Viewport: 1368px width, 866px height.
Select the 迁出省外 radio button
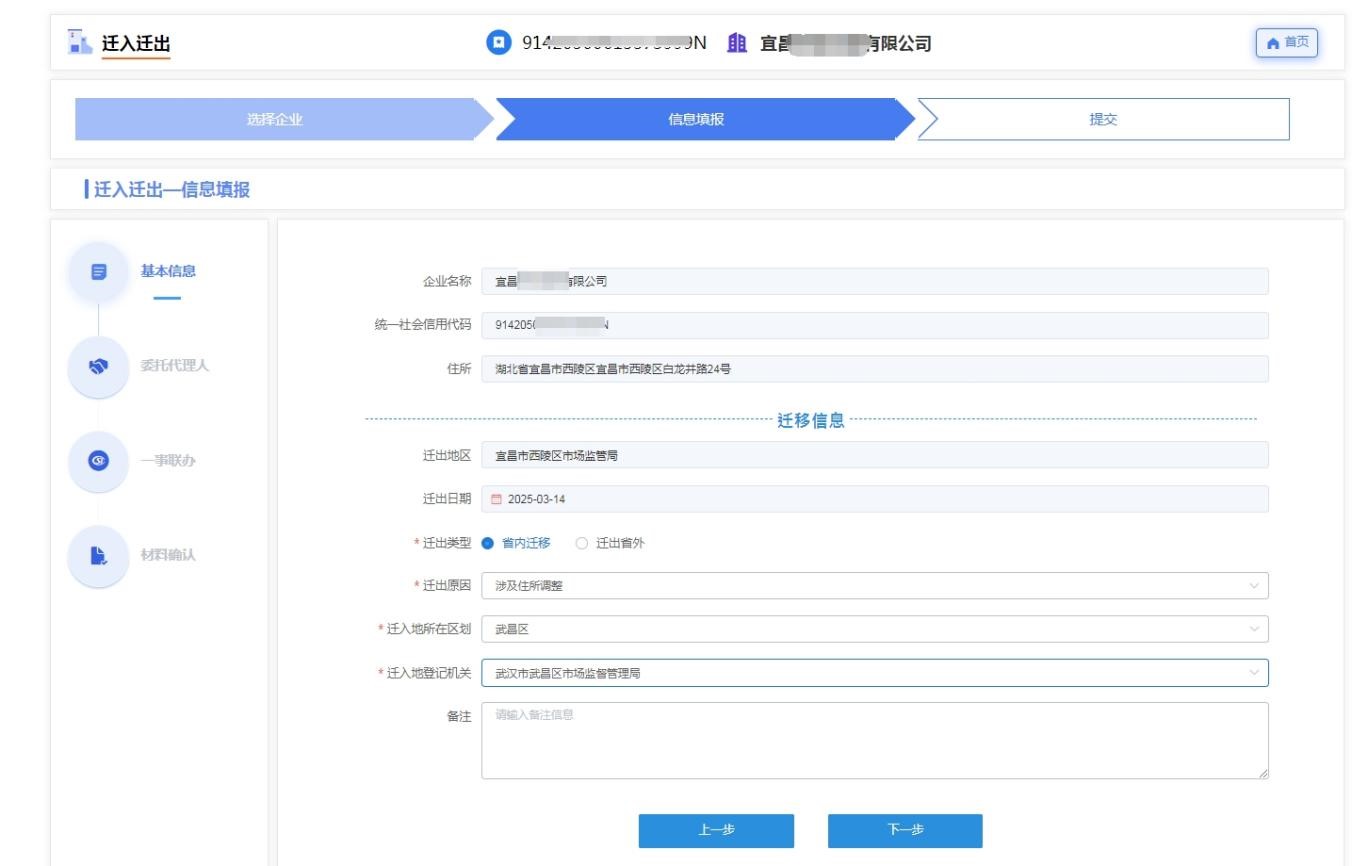tap(582, 543)
